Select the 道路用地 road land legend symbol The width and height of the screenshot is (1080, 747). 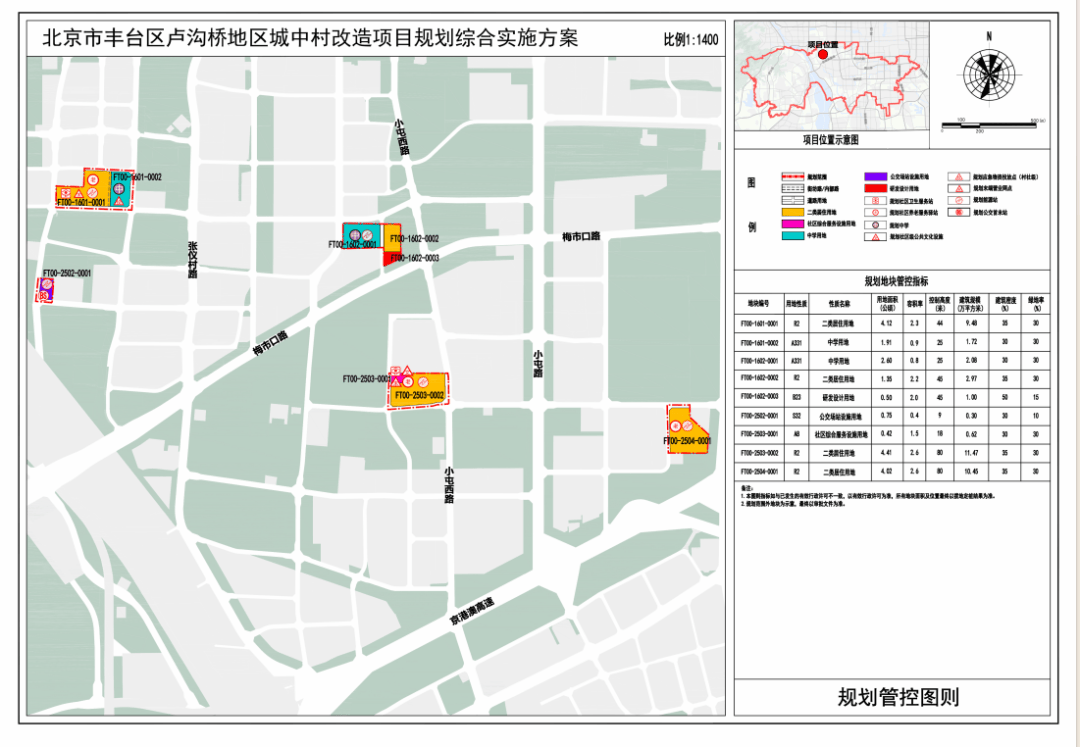(x=793, y=200)
